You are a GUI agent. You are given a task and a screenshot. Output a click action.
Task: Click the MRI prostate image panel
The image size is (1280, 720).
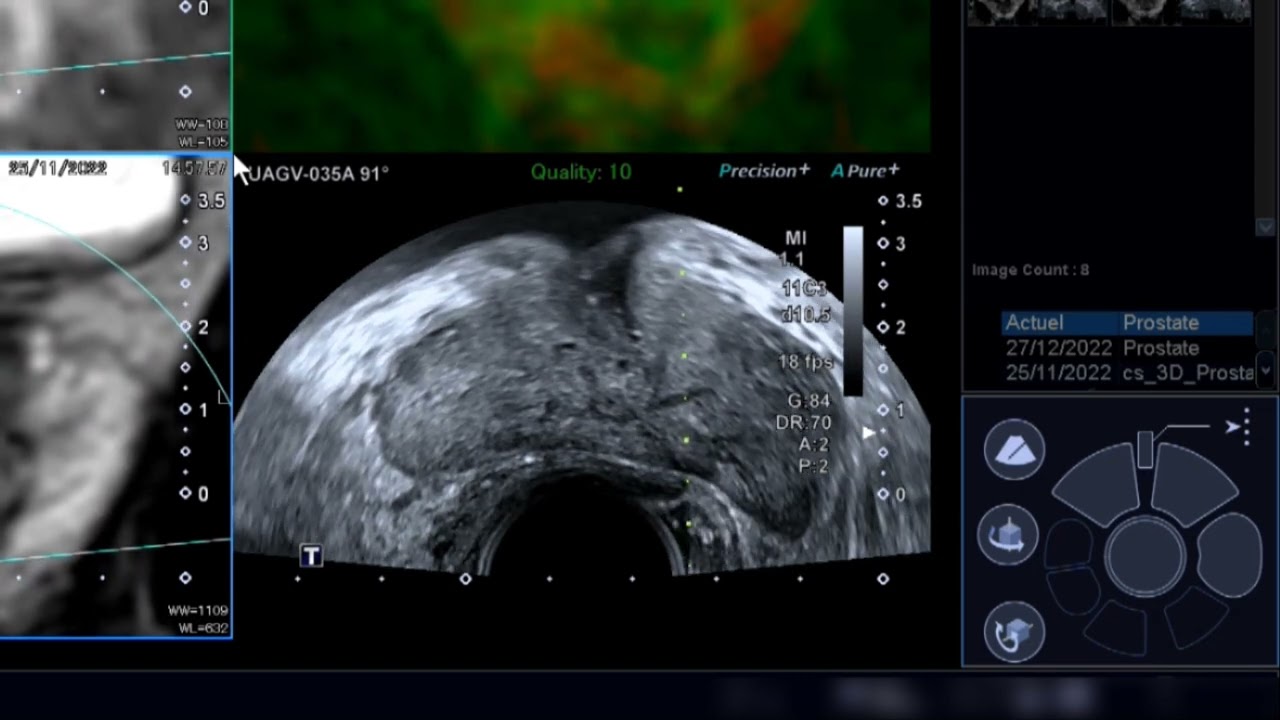(x=115, y=396)
